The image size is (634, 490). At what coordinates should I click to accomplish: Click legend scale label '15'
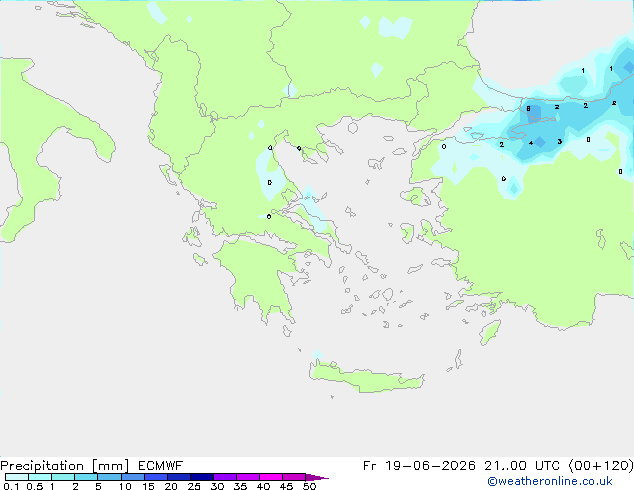148,486
